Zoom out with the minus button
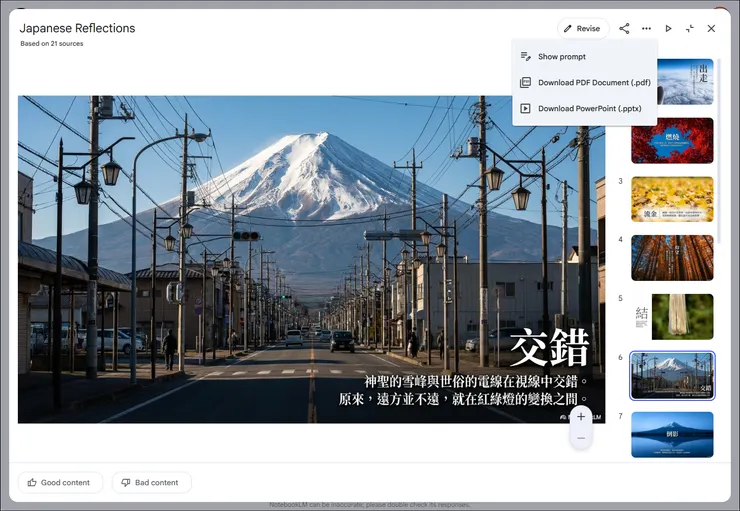 point(581,438)
